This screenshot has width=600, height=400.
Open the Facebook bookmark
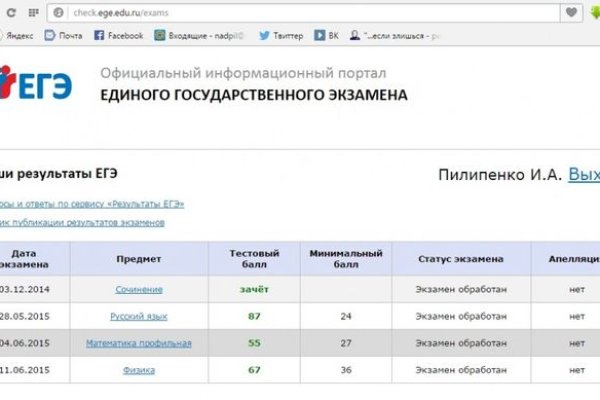click(118, 35)
